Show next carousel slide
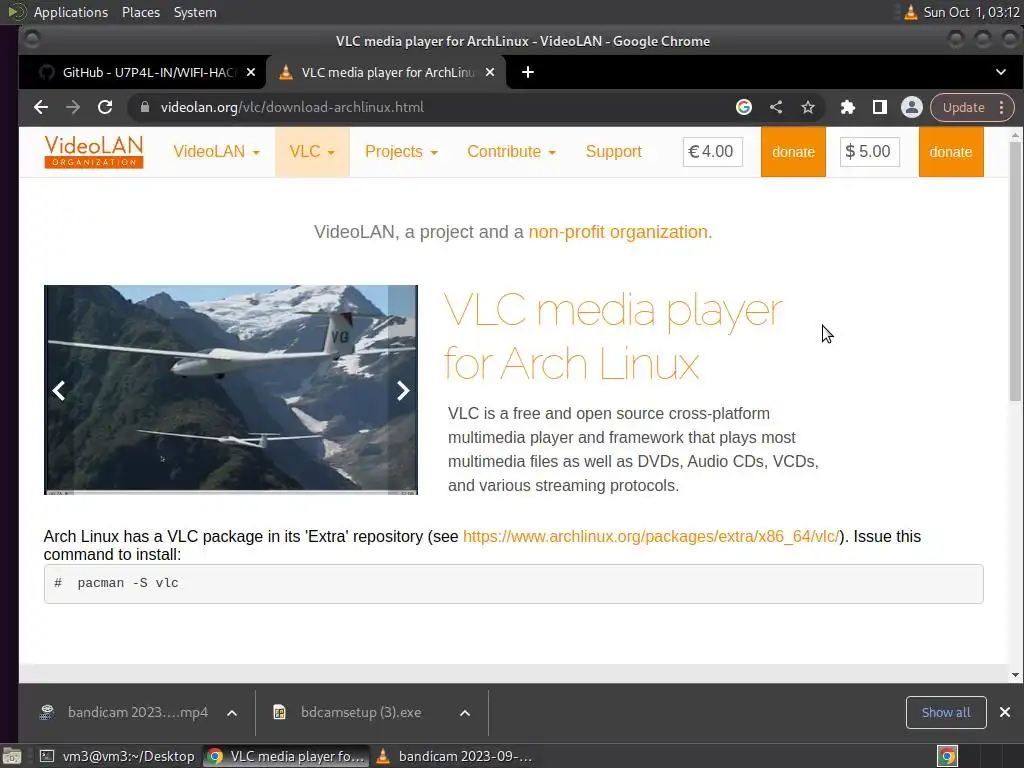This screenshot has height=768, width=1024. tap(403, 390)
